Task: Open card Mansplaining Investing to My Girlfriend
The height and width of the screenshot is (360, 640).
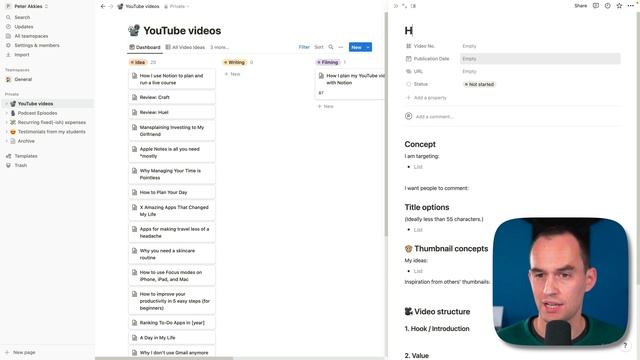Action: (172, 131)
